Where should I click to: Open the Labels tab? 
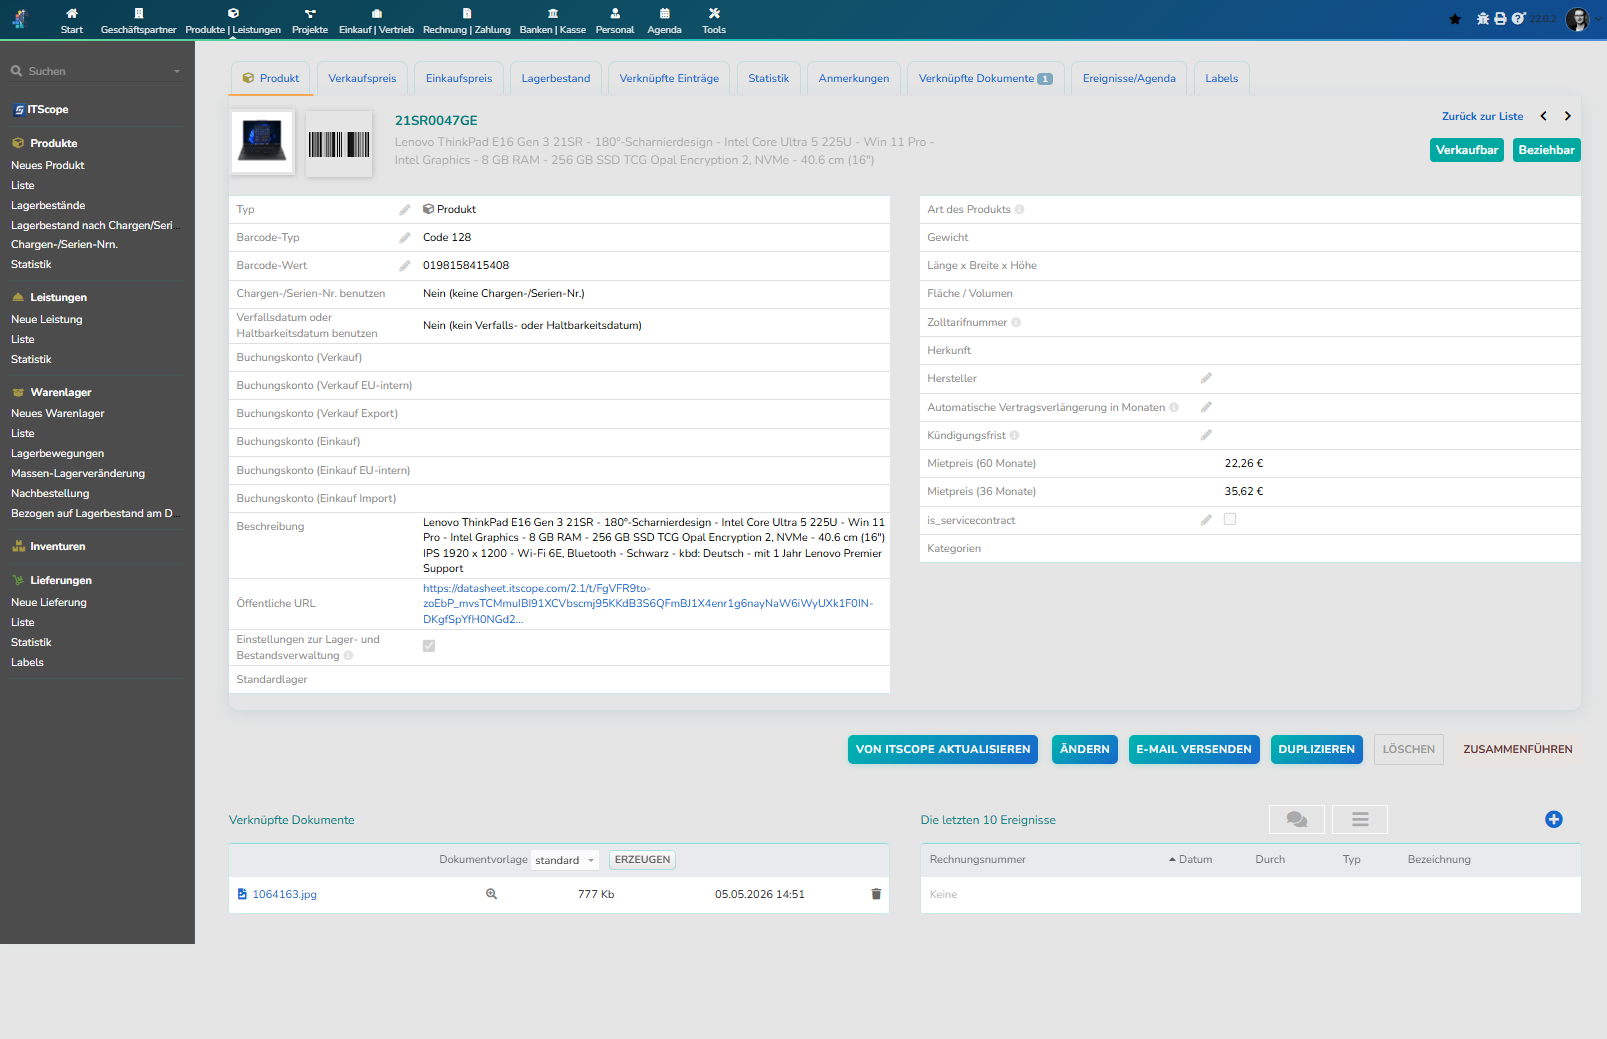pos(1221,78)
